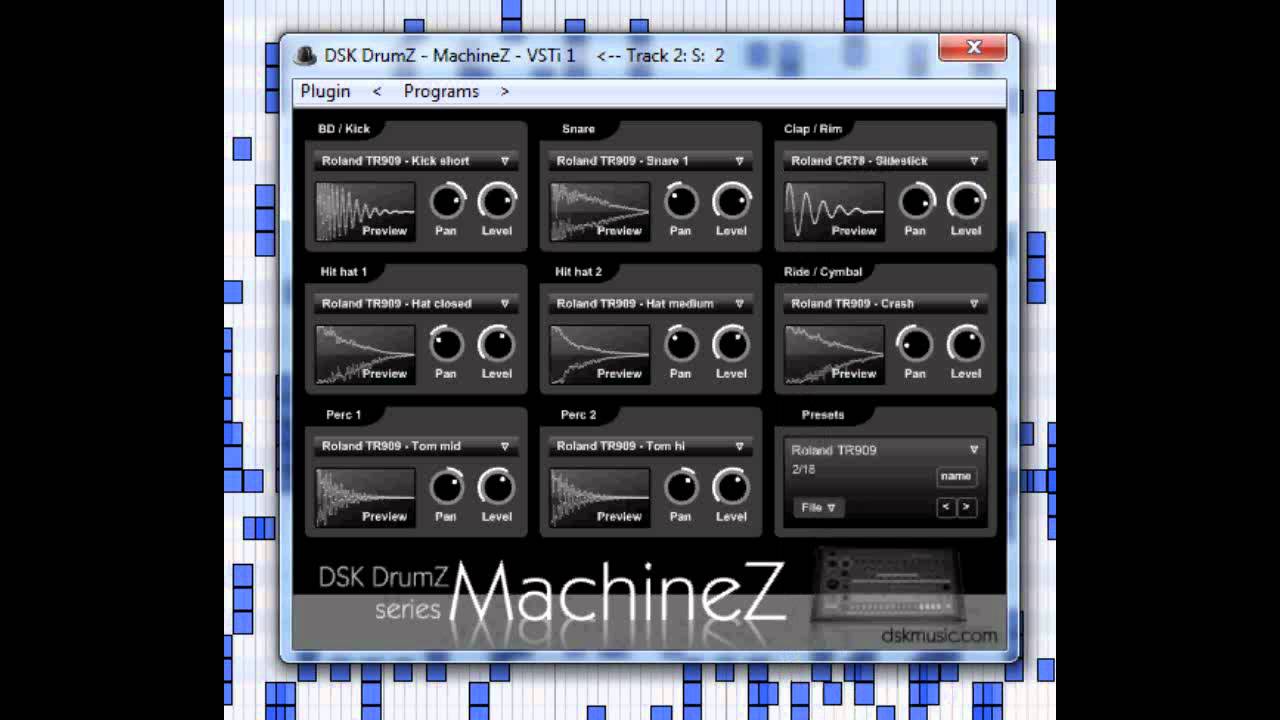This screenshot has height=720, width=1280.
Task: Go to previous preset with < arrow
Action: click(945, 508)
